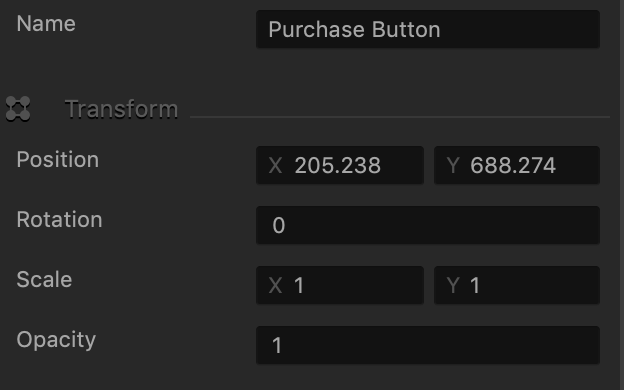624x390 pixels.
Task: Click the X label inside Scale field
Action: click(x=275, y=285)
